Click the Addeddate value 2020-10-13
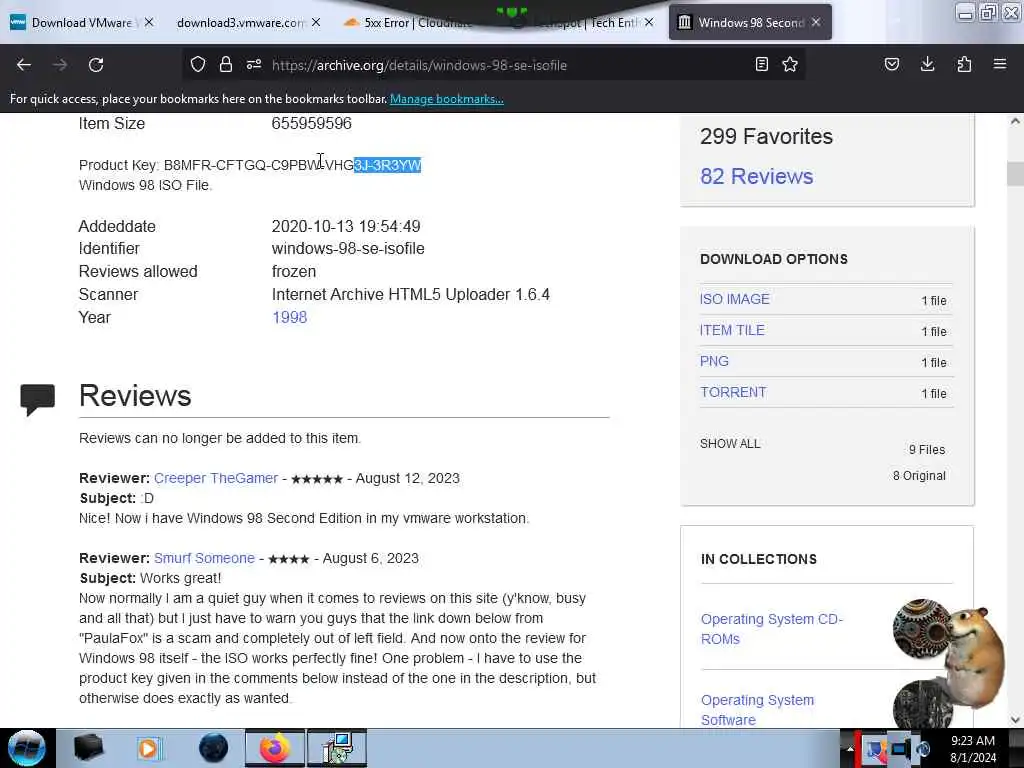The width and height of the screenshot is (1024, 768). coord(346,227)
